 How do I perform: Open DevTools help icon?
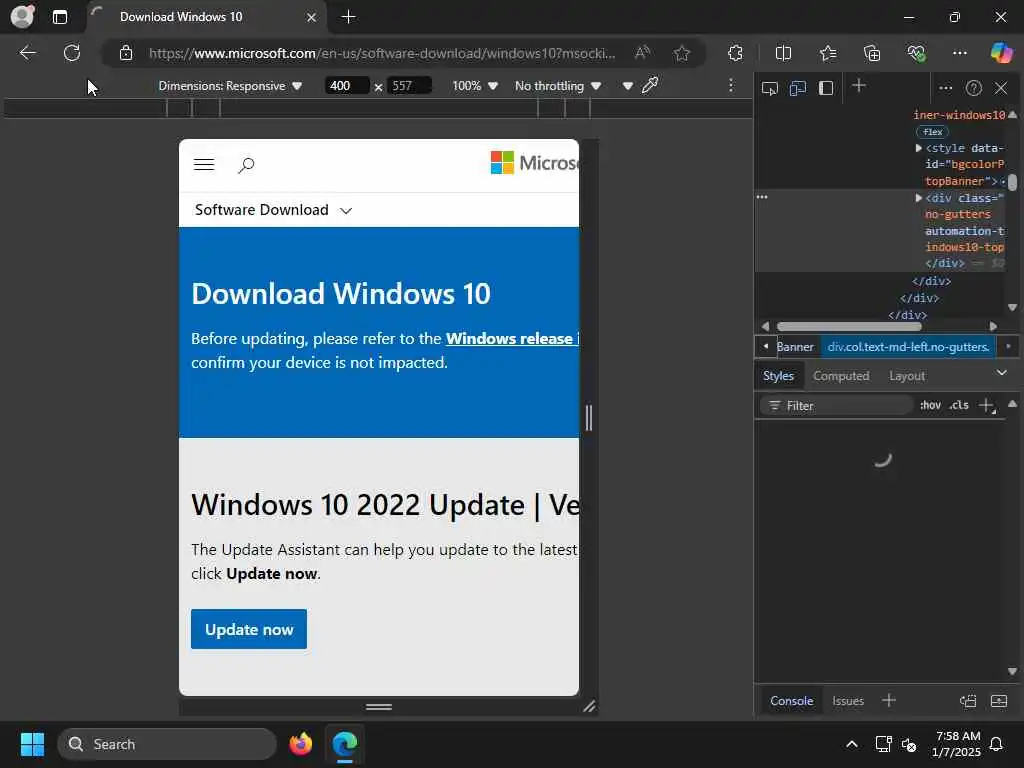click(x=974, y=88)
